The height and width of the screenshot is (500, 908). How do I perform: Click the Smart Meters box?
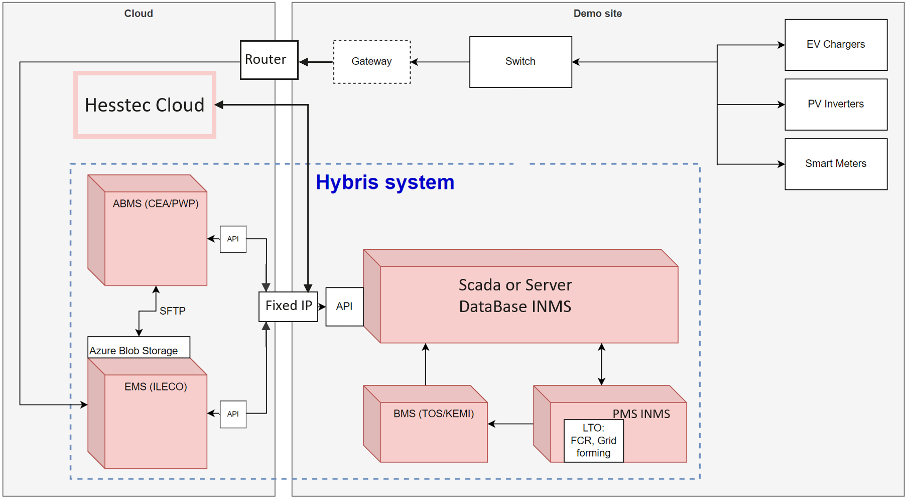tap(836, 164)
